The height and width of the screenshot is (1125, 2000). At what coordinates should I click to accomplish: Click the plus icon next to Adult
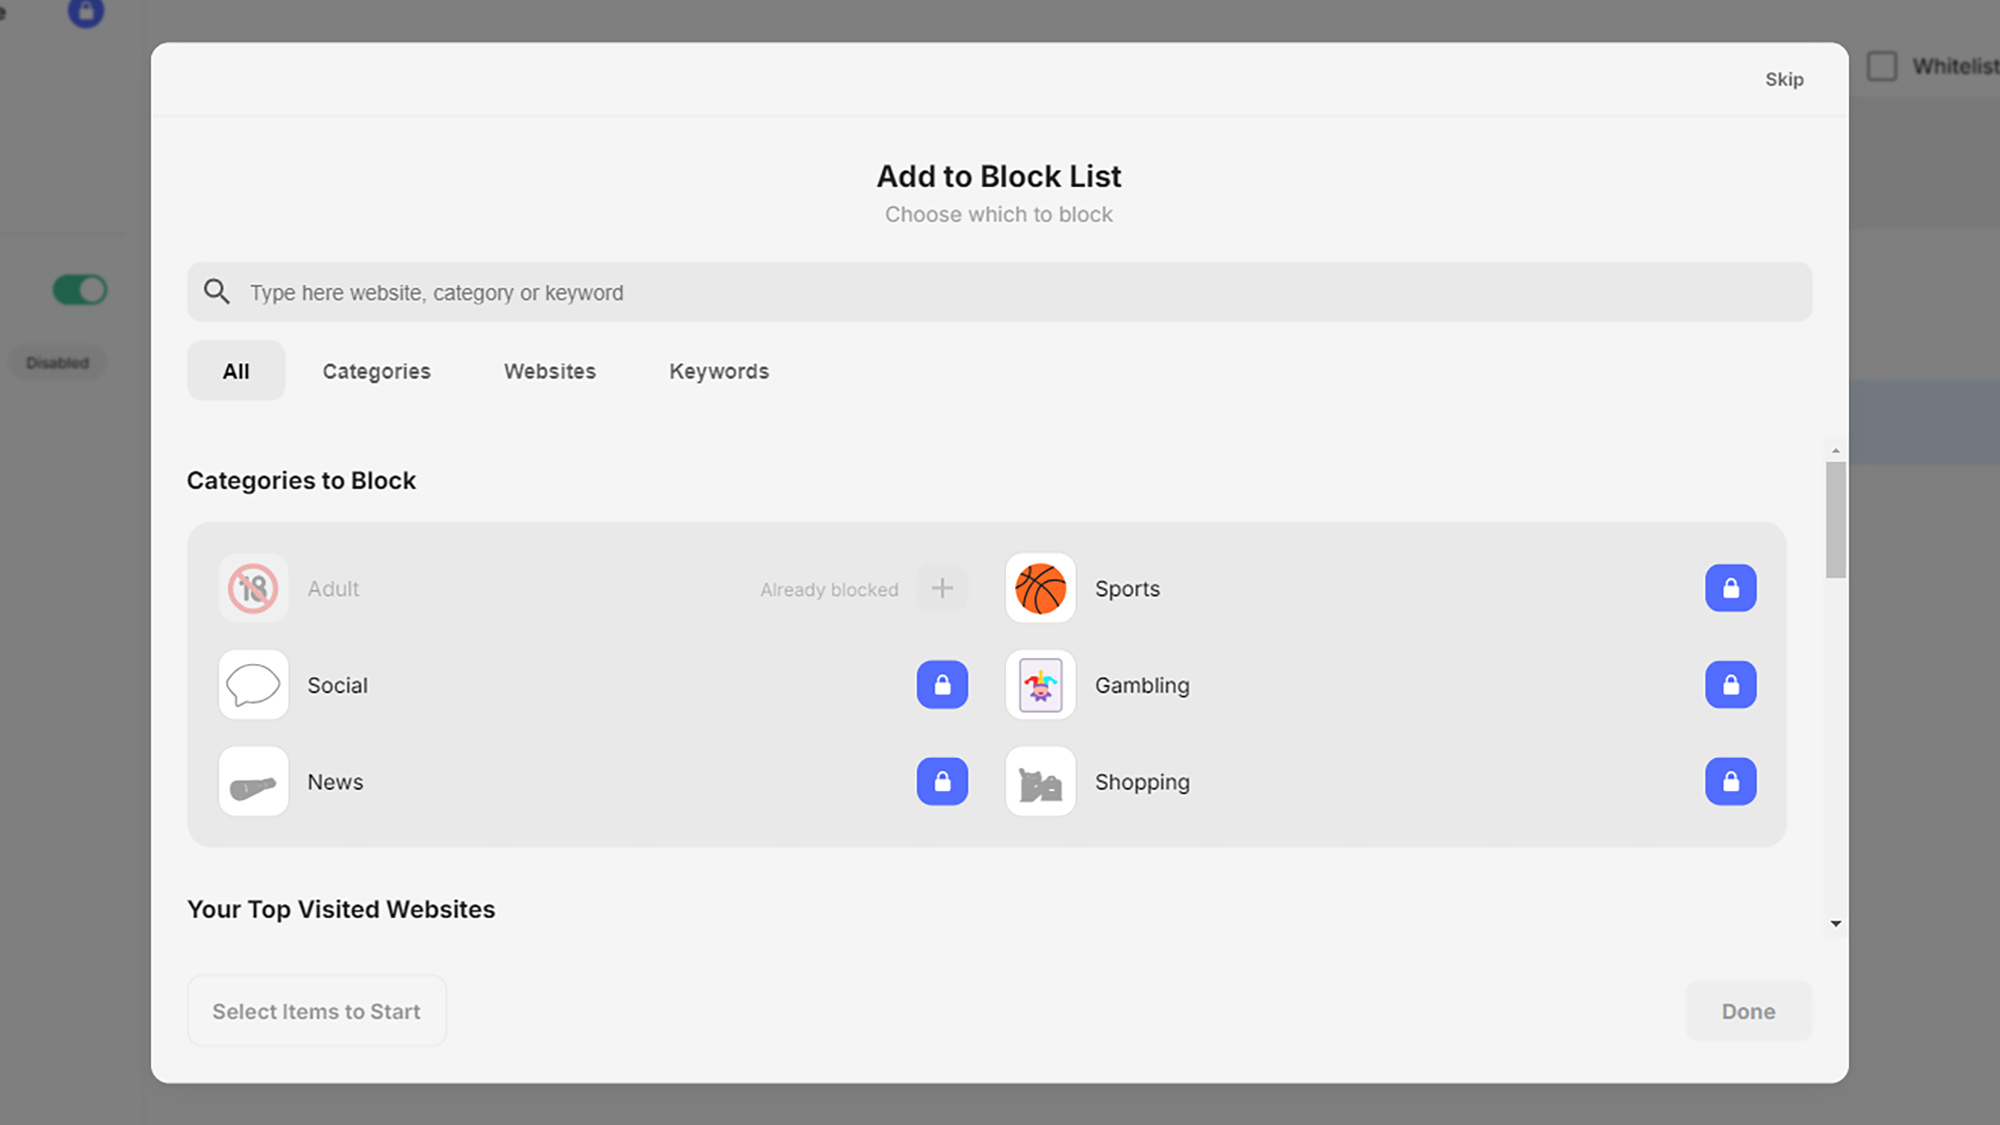click(x=942, y=588)
